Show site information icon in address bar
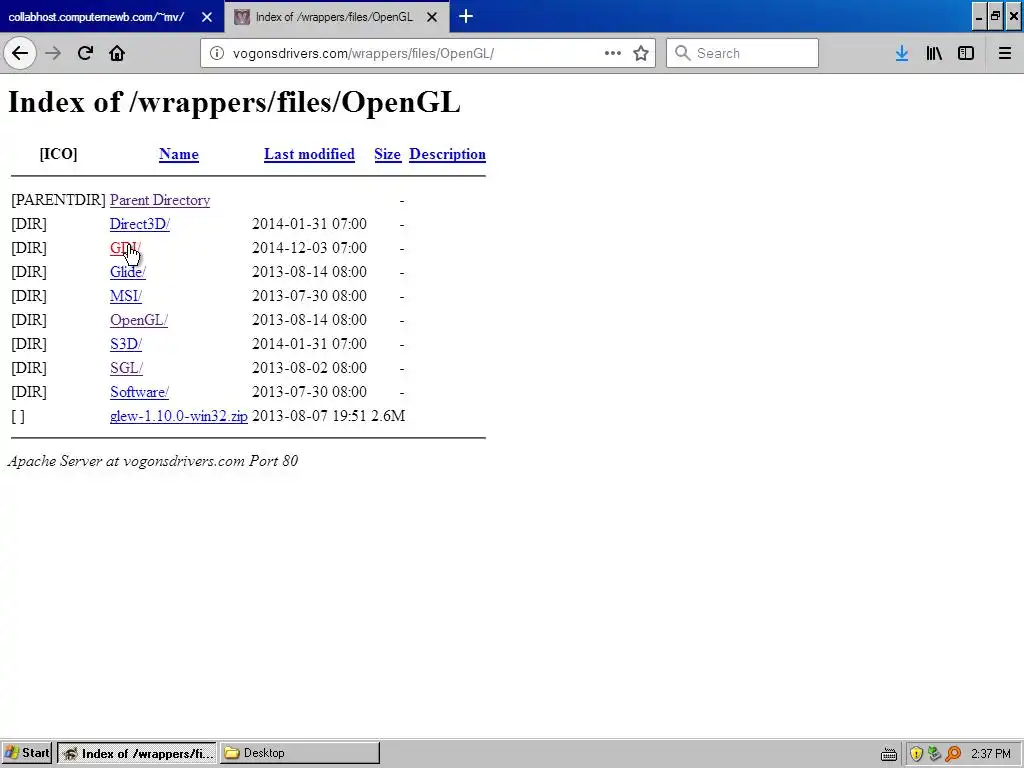 pyautogui.click(x=216, y=53)
